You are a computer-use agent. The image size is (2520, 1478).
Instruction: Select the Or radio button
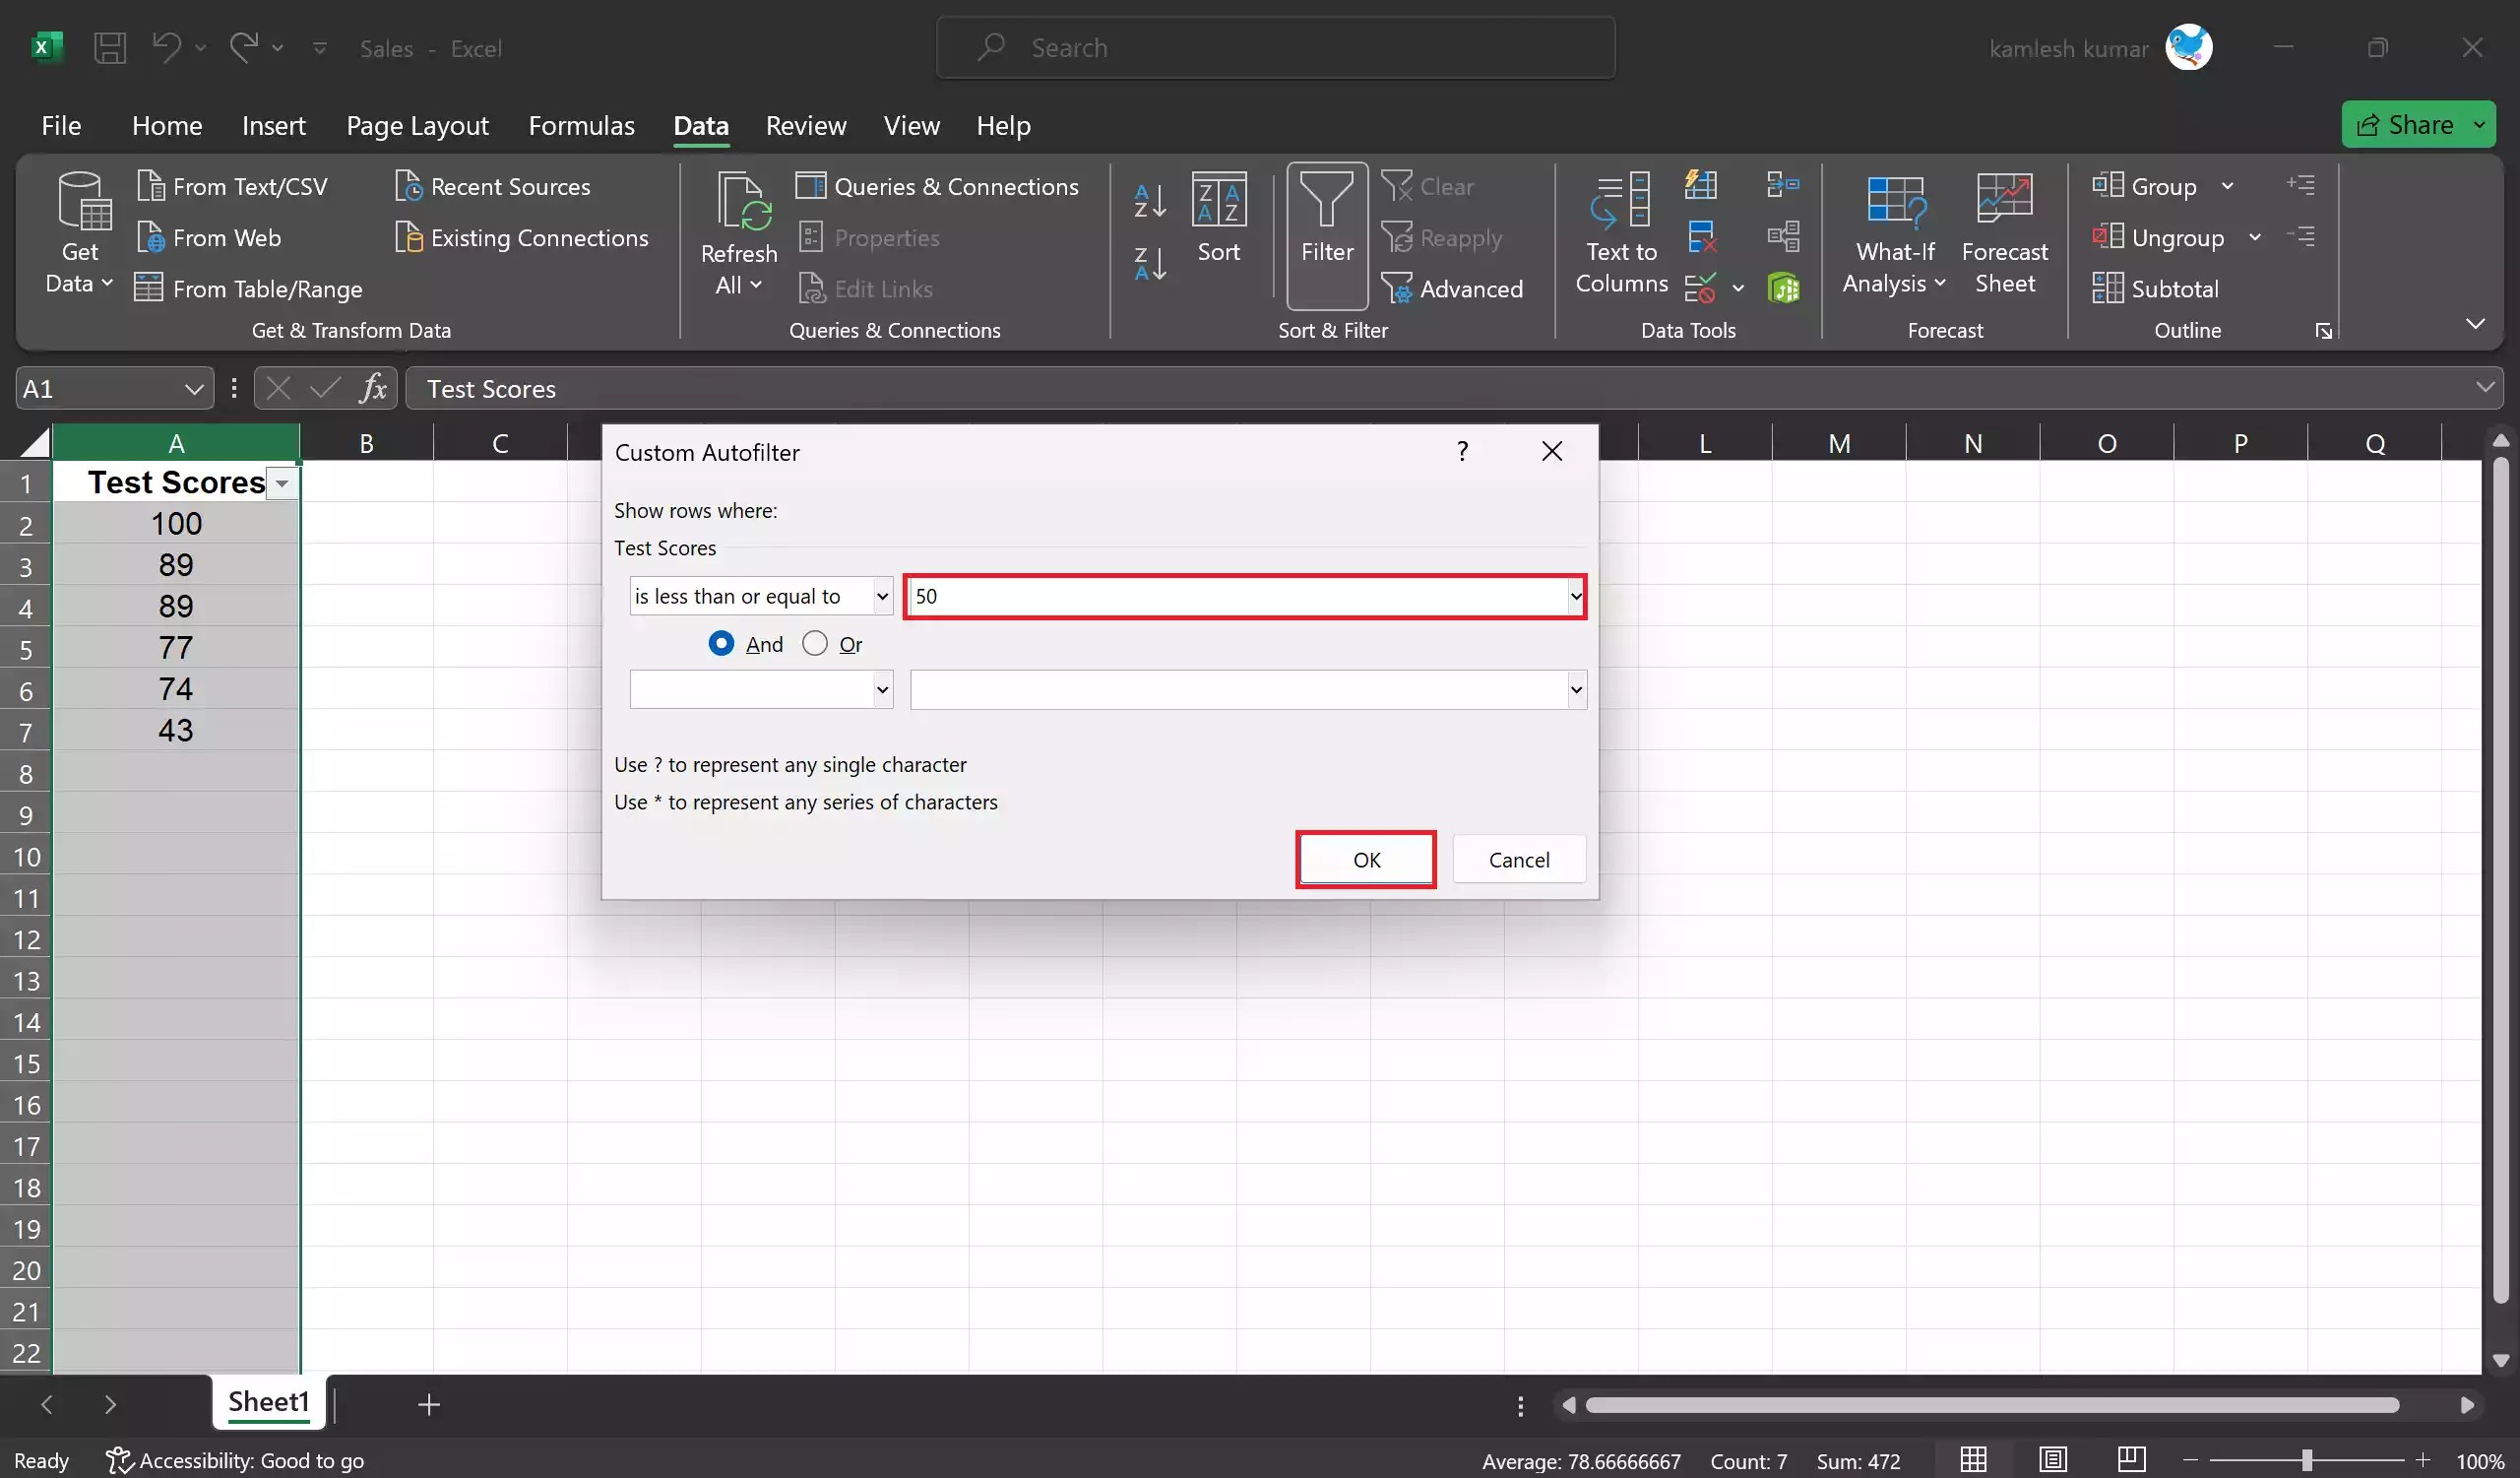[x=814, y=643]
